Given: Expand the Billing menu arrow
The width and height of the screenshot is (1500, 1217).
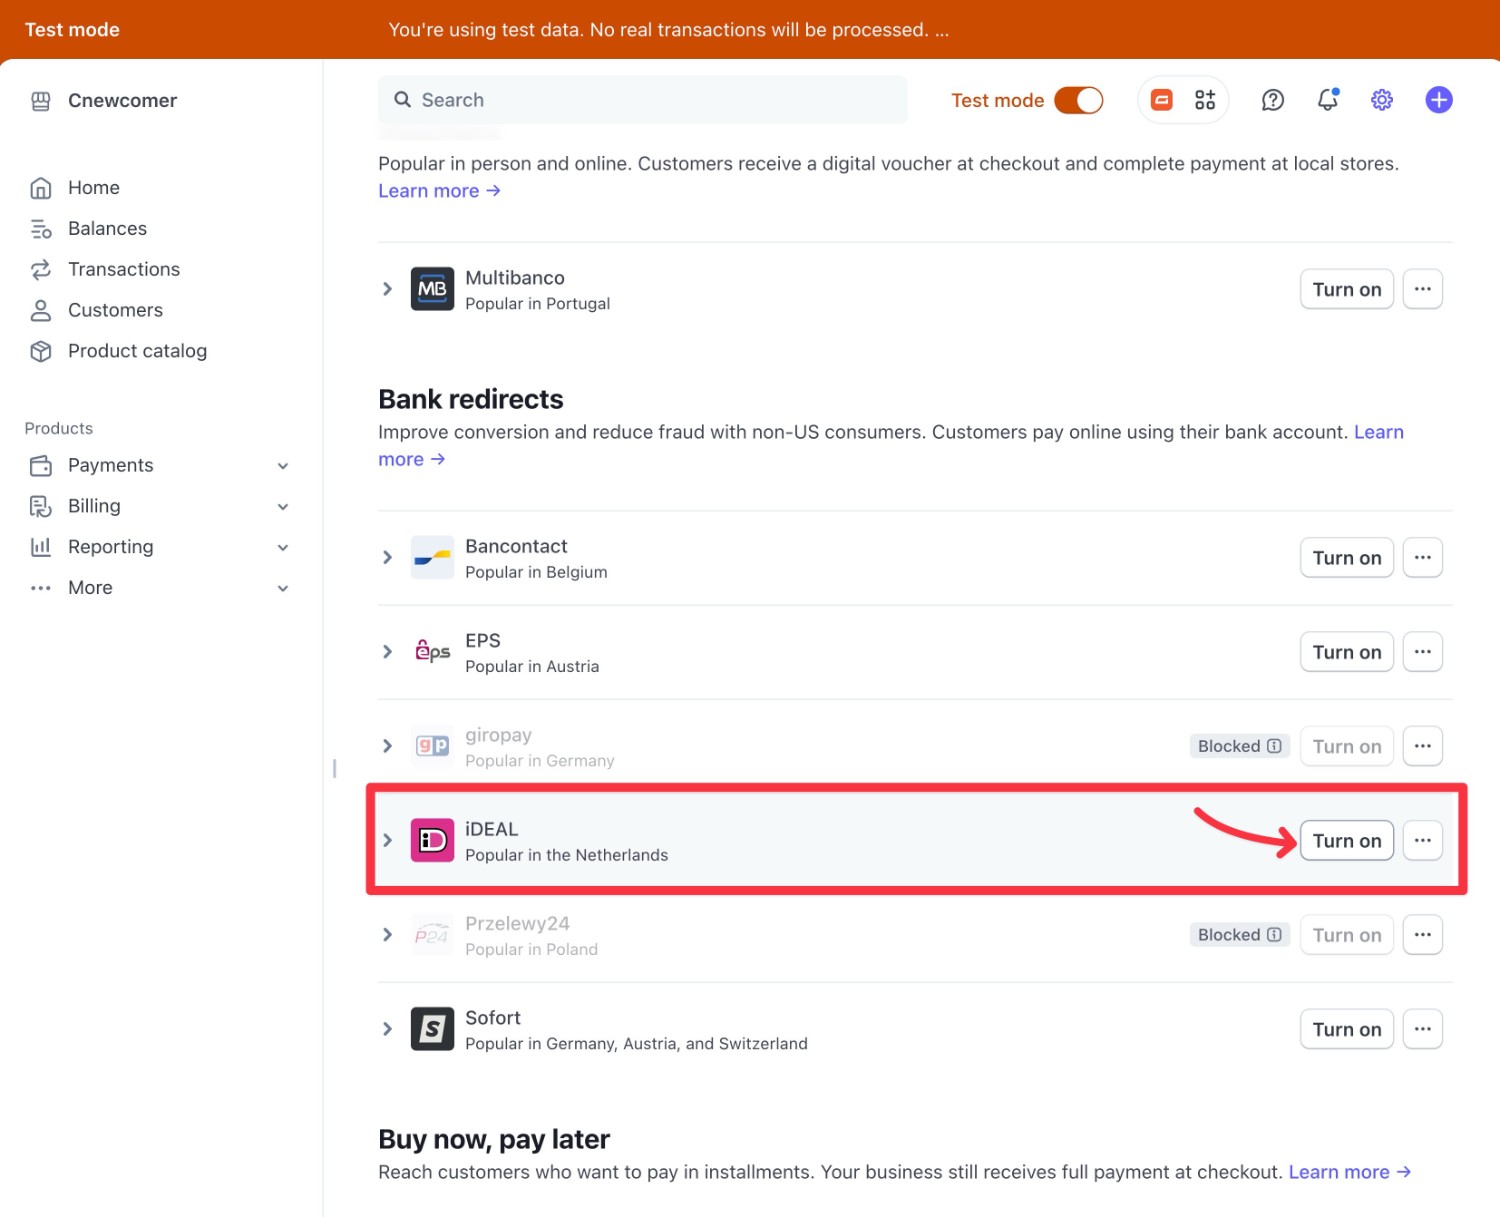Looking at the screenshot, I should coord(283,507).
